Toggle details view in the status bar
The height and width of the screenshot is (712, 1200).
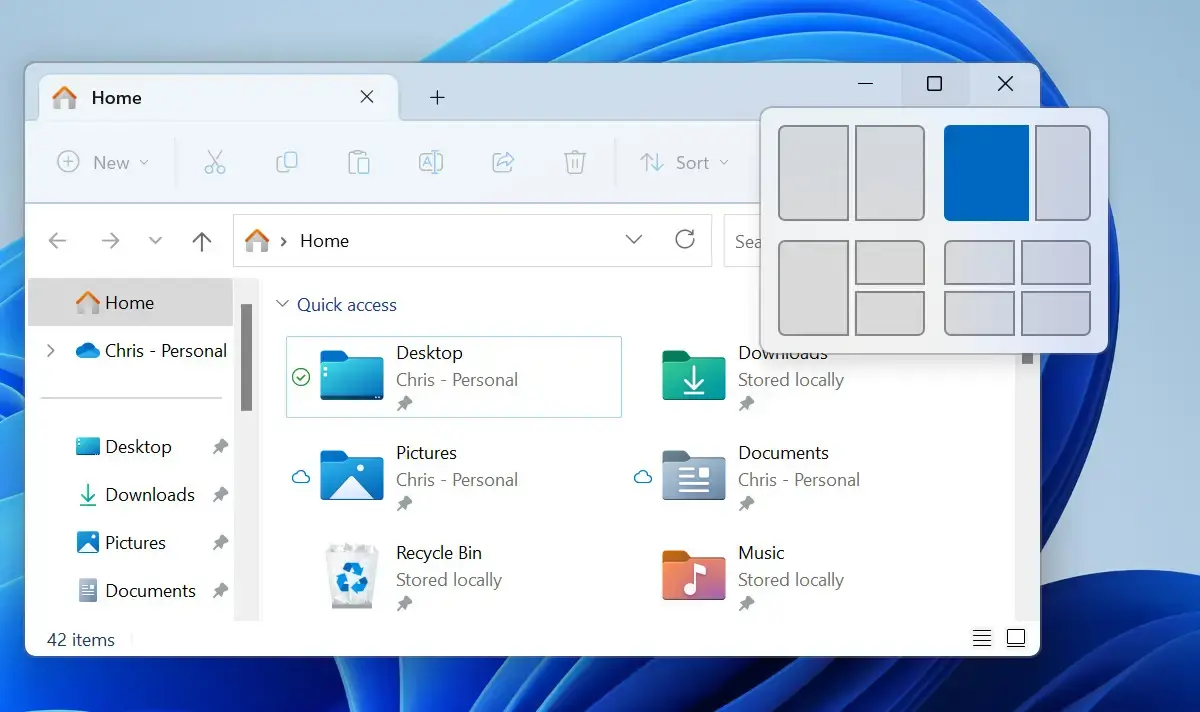click(981, 637)
